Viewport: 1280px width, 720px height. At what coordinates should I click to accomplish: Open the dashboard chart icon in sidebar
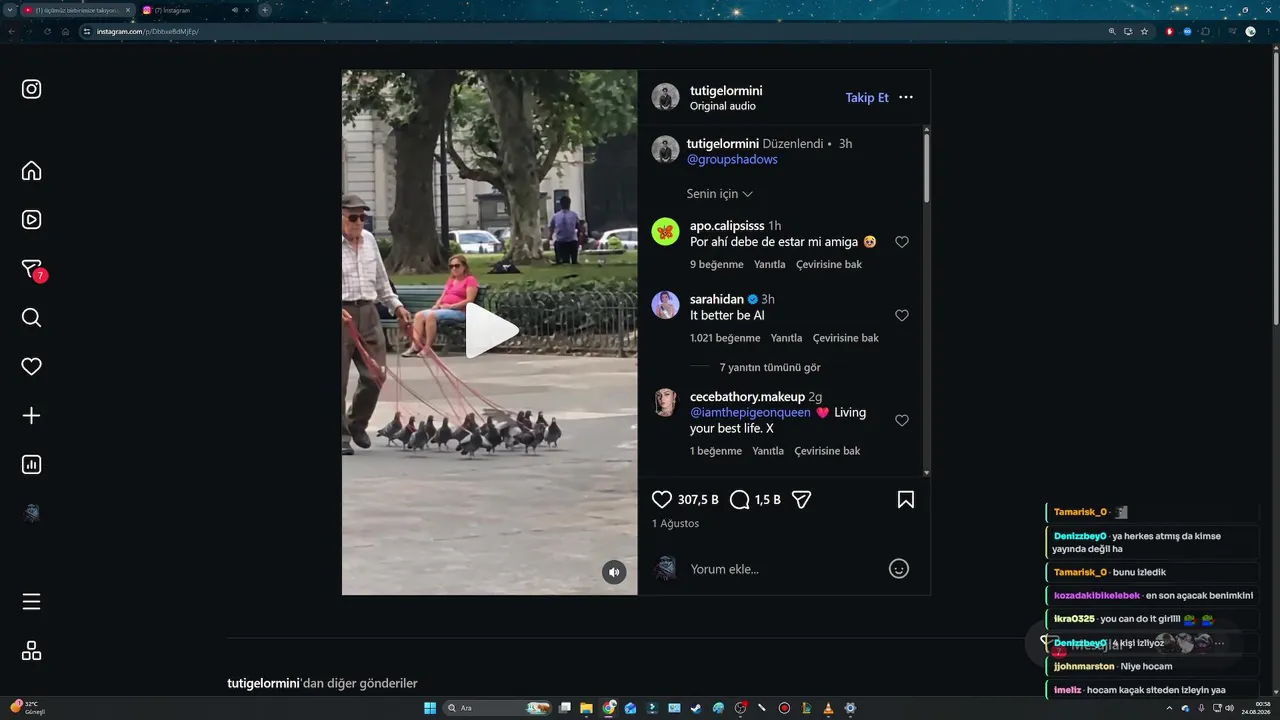click(x=31, y=465)
